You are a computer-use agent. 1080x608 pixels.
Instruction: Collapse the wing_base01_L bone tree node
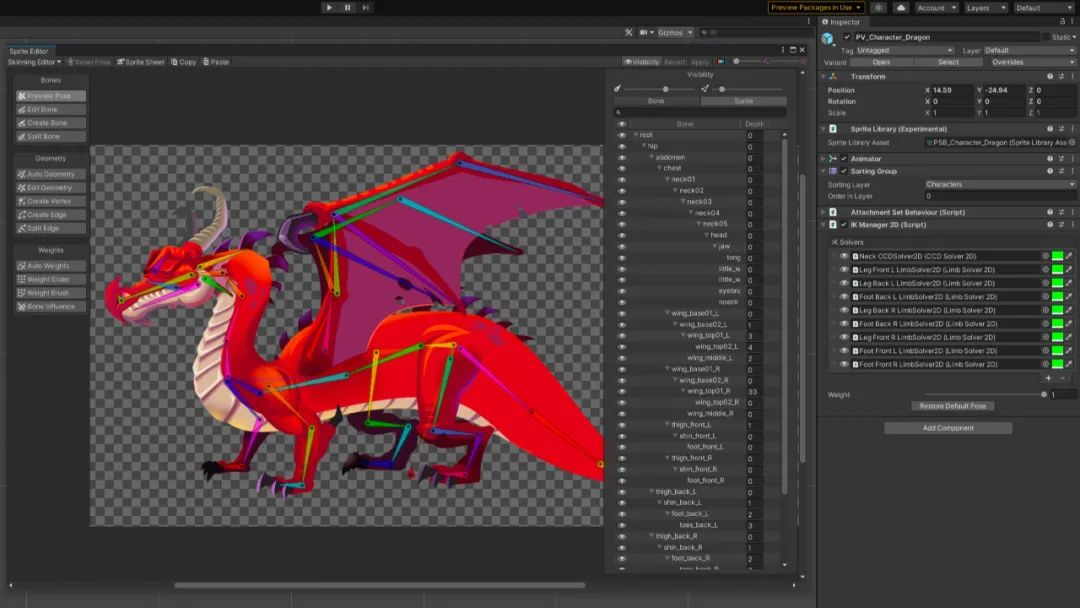[667, 313]
